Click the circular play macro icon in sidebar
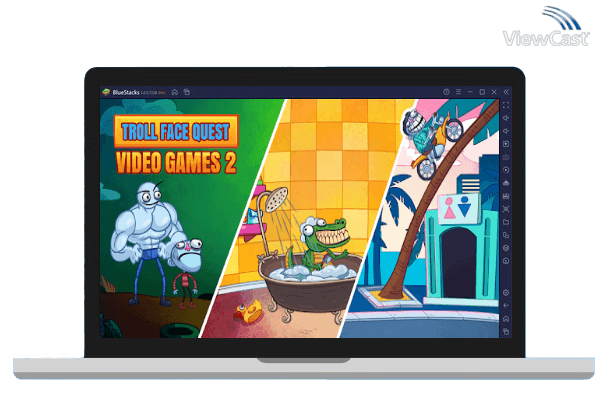Screen dimensions: 602x414 tap(506, 170)
